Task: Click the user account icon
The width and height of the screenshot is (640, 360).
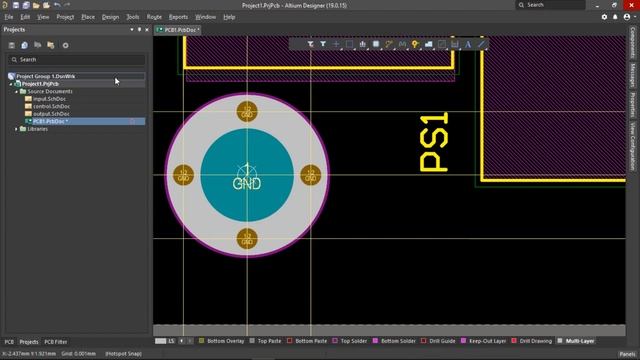Action: (627, 17)
